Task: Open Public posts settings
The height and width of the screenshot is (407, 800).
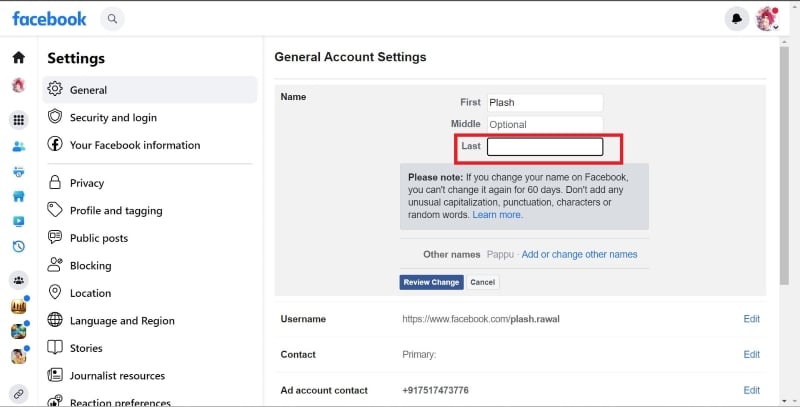Action: click(150, 238)
